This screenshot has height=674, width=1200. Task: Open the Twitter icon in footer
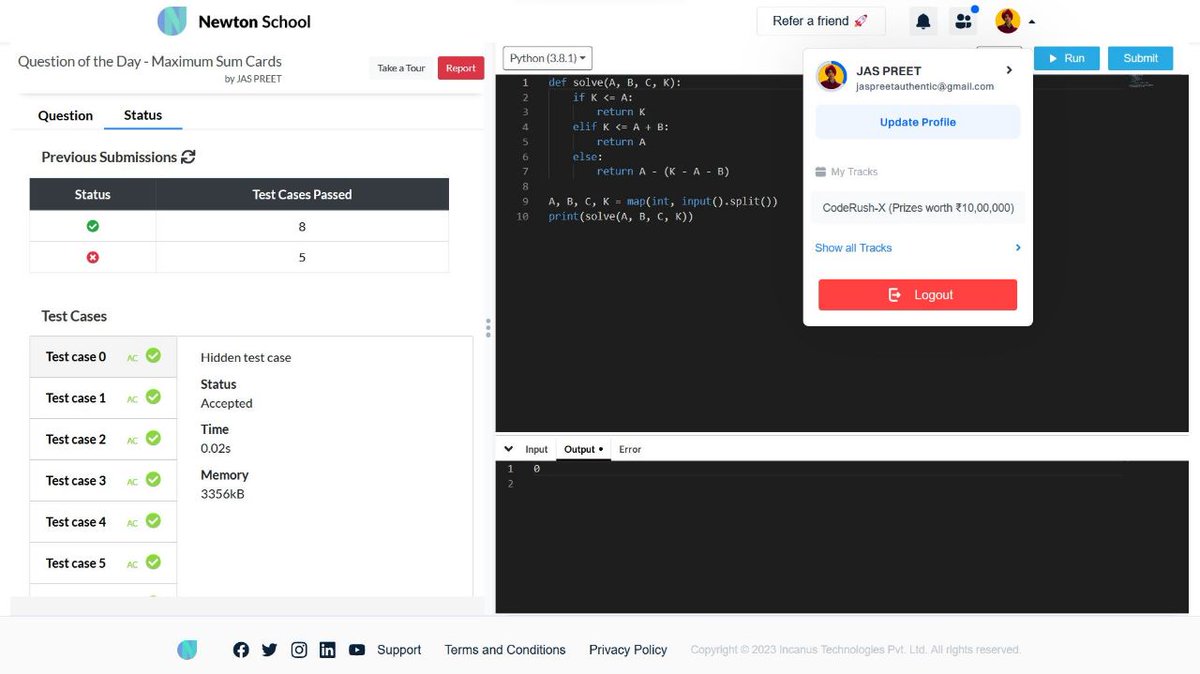click(269, 649)
